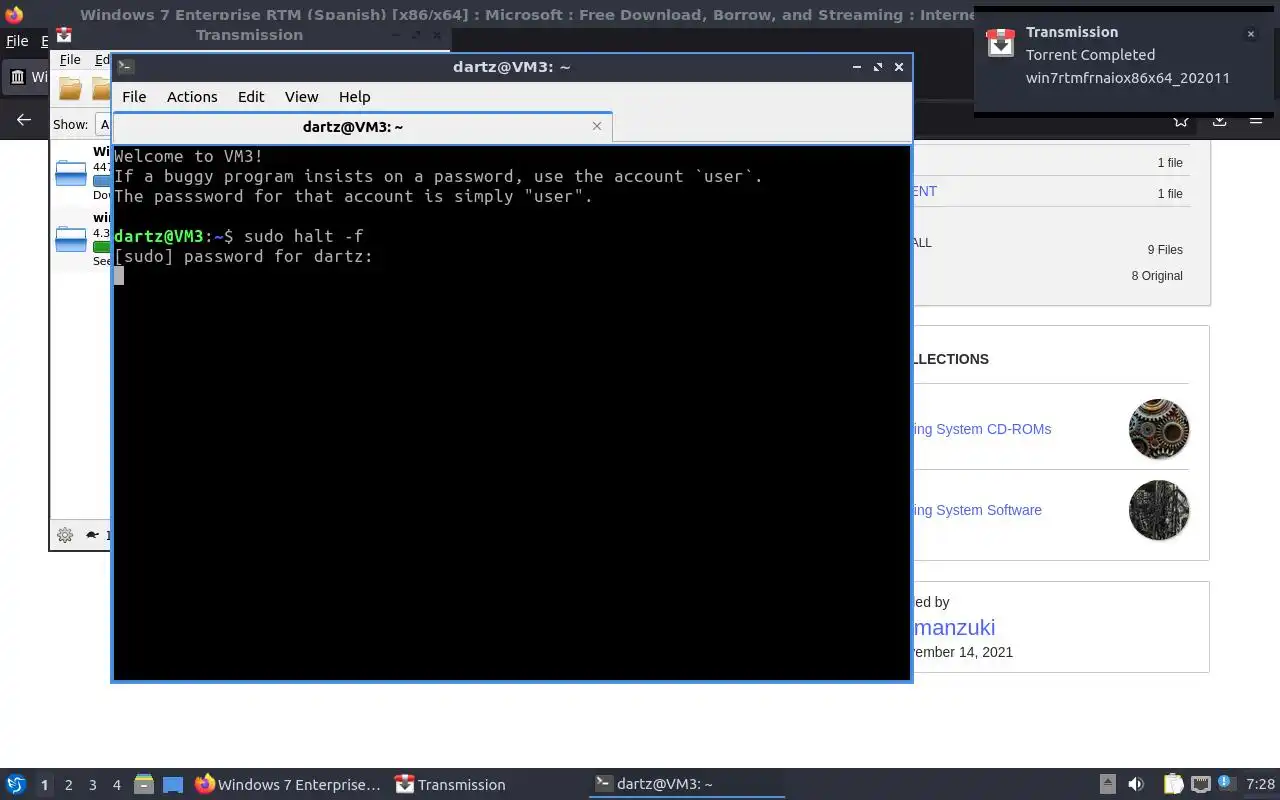Click the Transmission app icon in its title bar
Viewport: 1280px width, 800px height.
(x=64, y=35)
